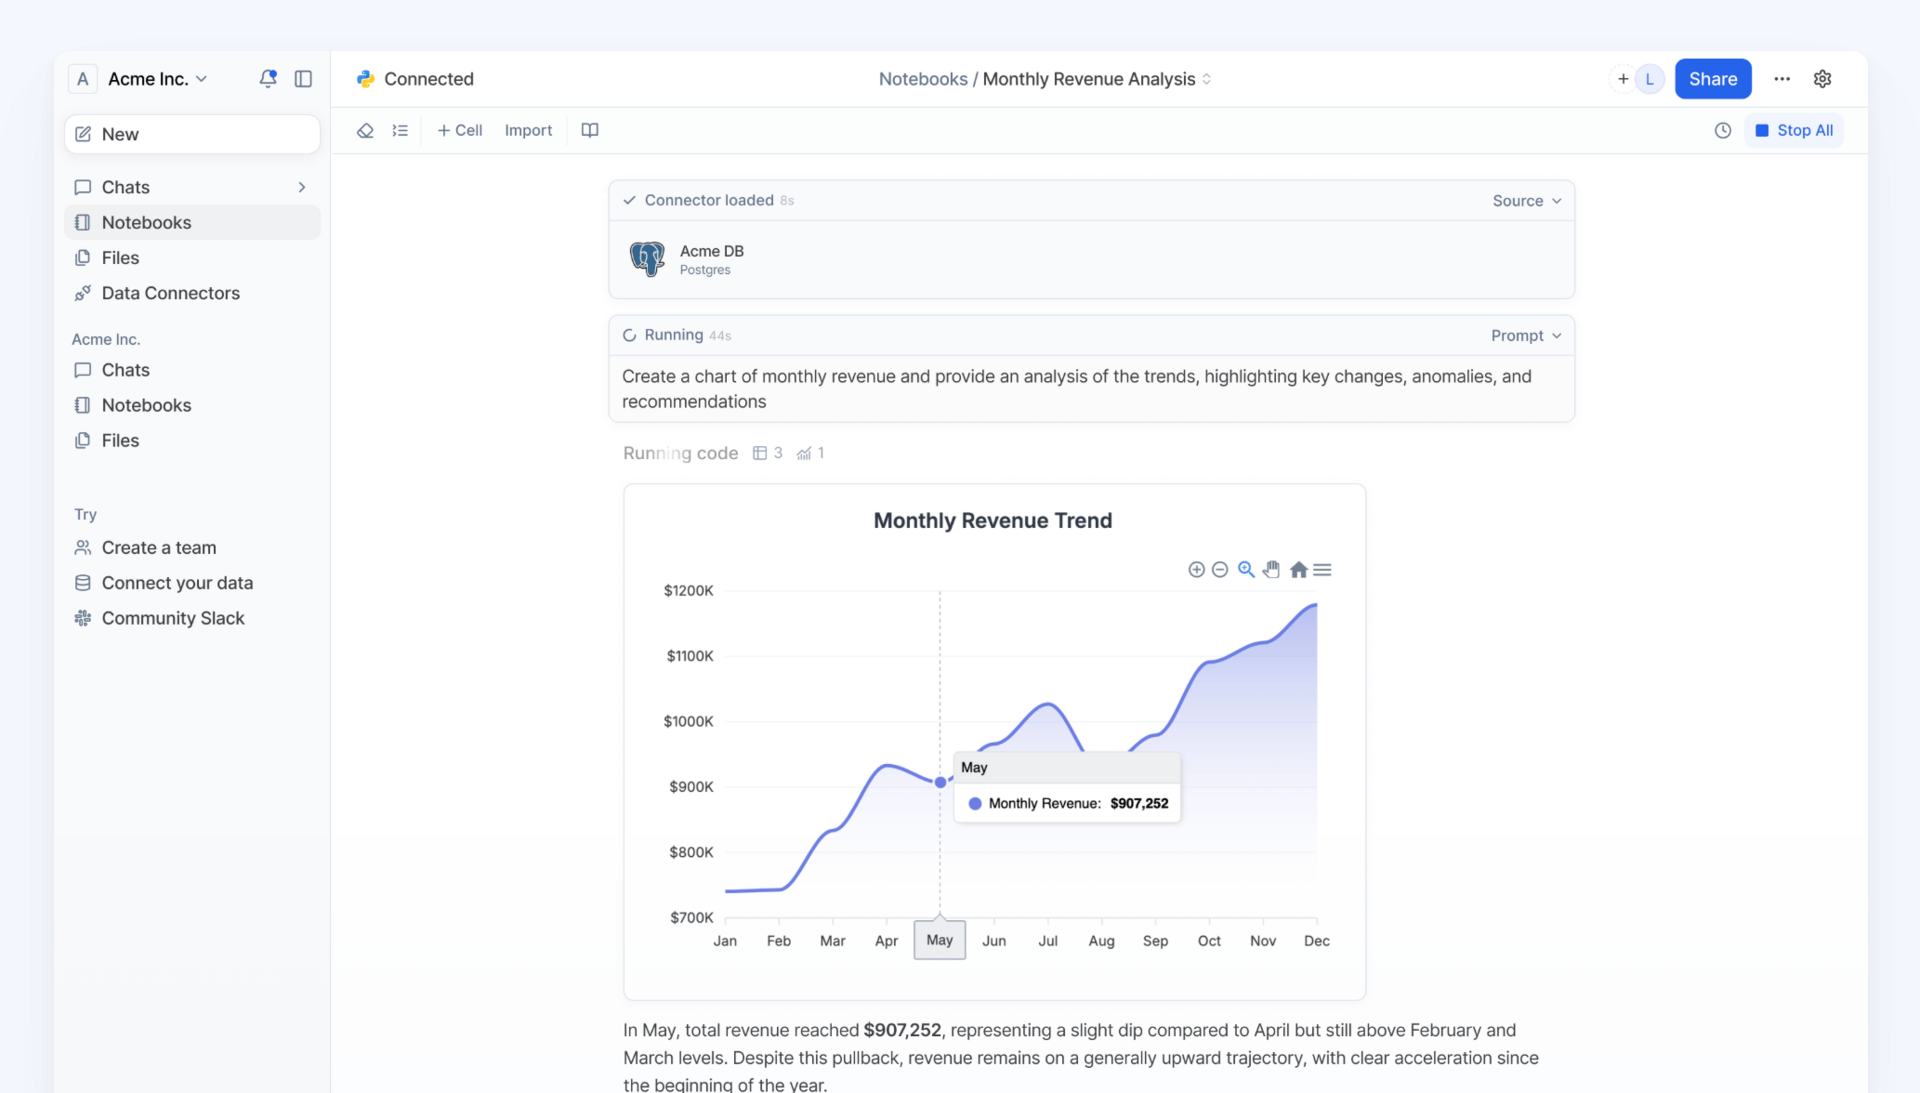Open run history clock icon
This screenshot has width=1920, height=1093.
coord(1722,131)
